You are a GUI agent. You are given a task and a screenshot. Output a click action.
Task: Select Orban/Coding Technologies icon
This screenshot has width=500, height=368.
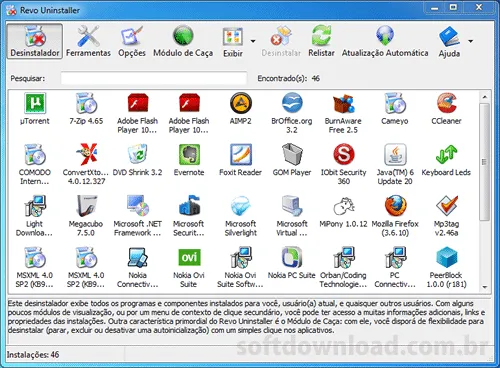coord(343,257)
